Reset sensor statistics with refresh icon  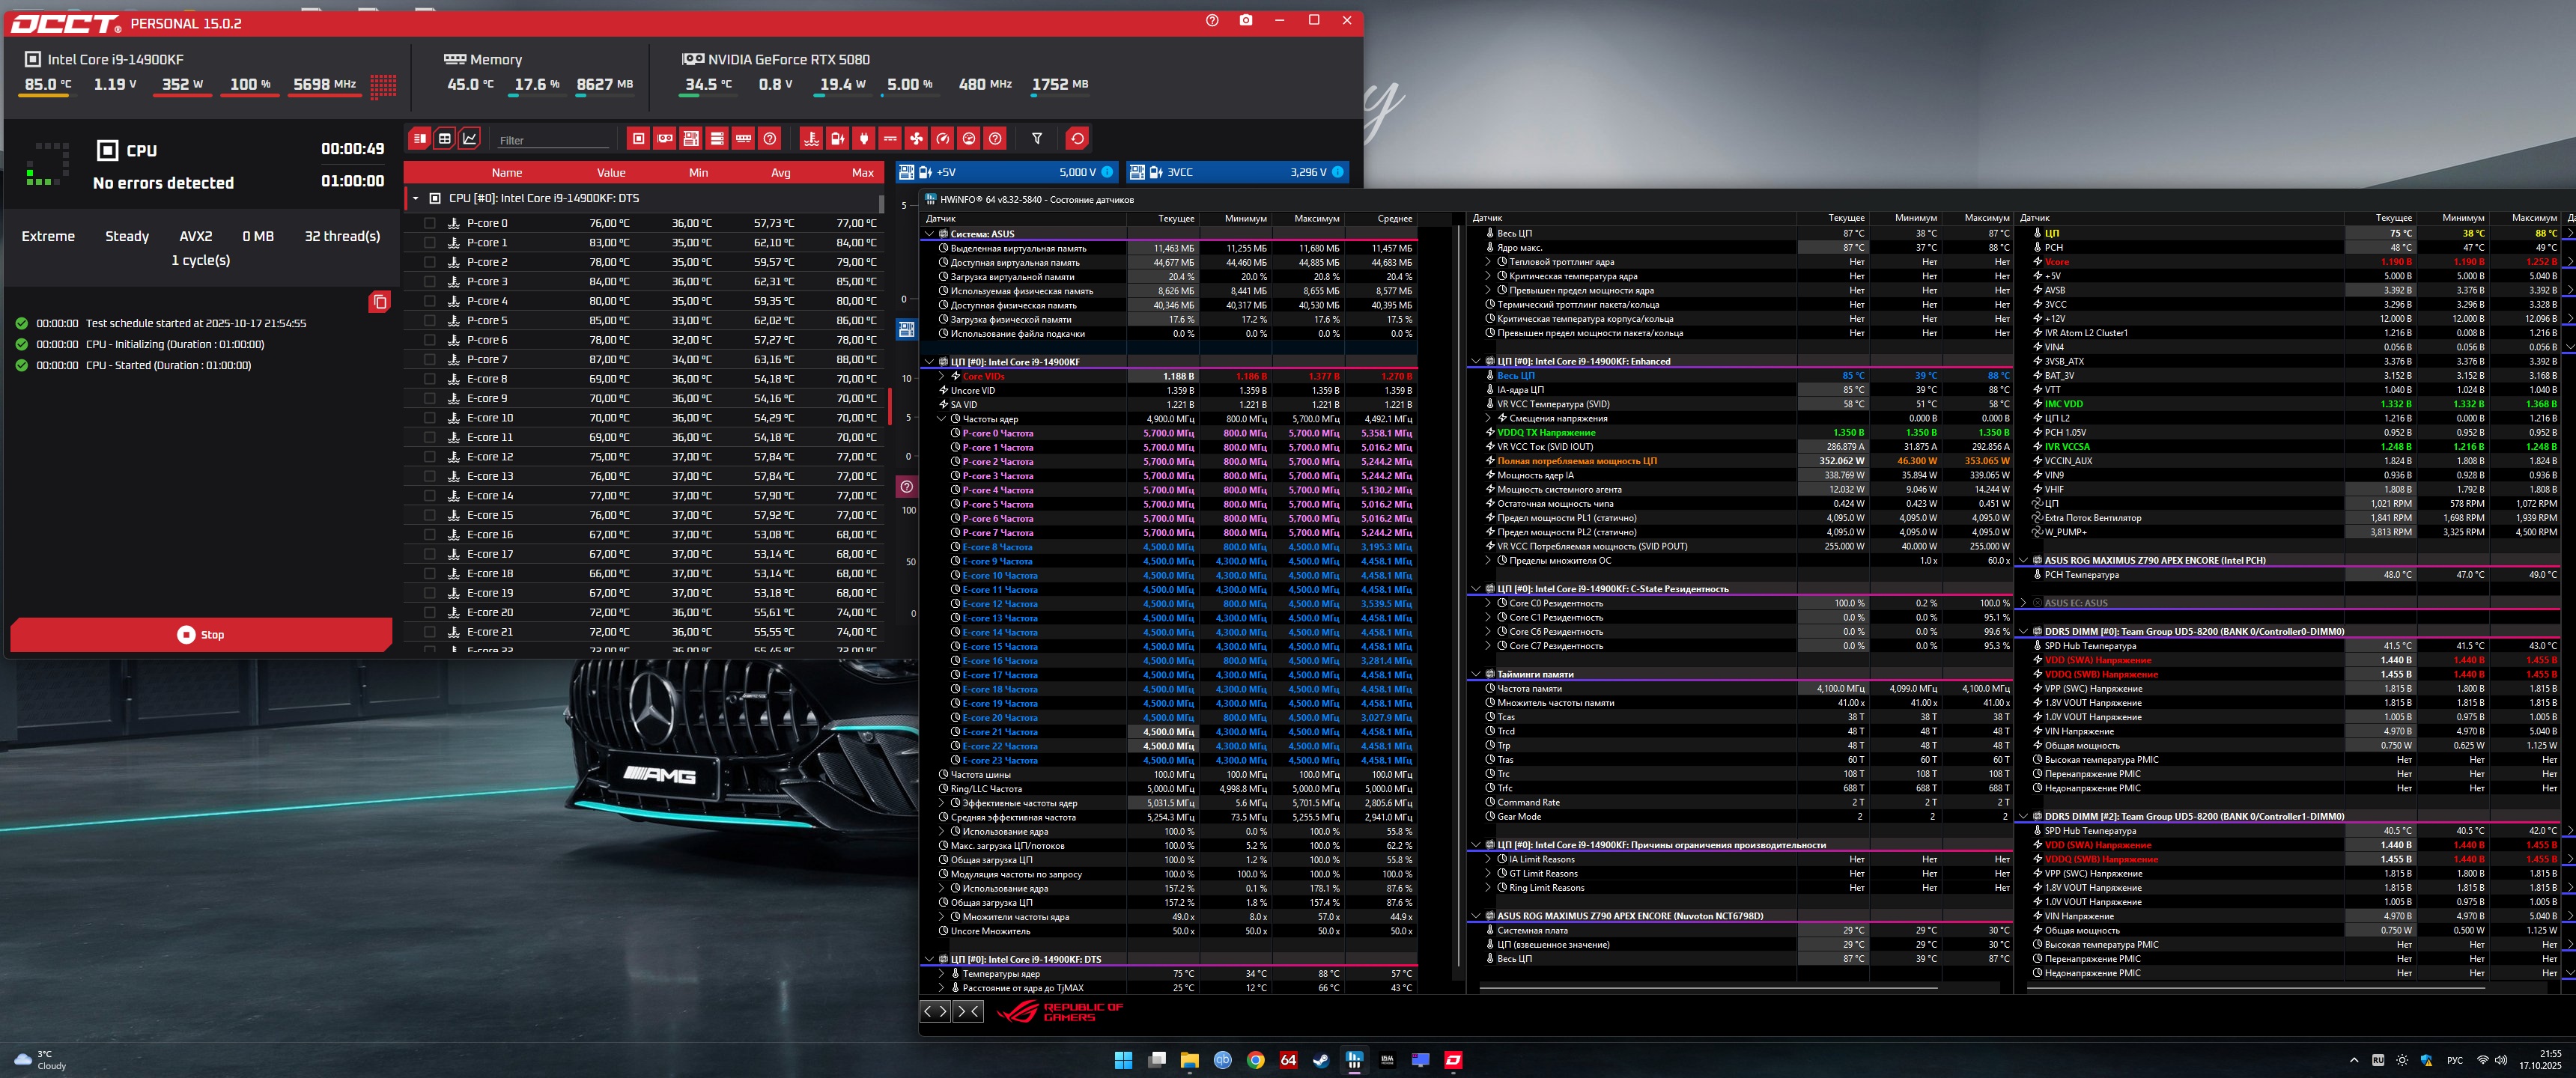point(1077,138)
